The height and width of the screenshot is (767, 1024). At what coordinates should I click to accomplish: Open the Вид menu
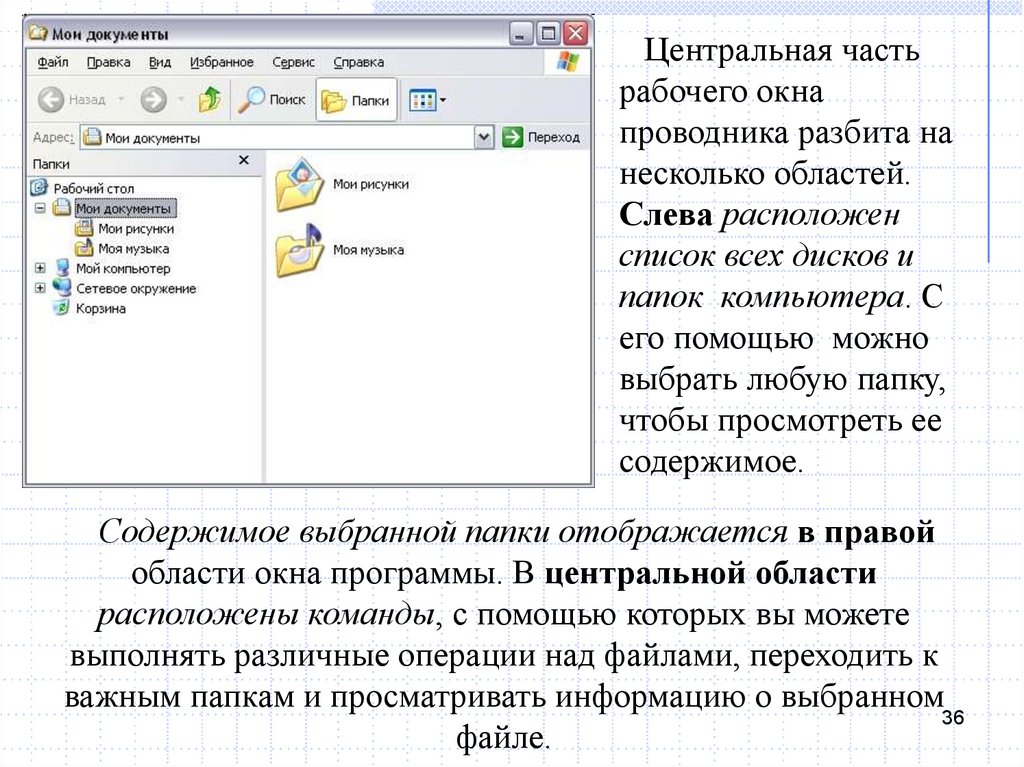click(x=160, y=62)
